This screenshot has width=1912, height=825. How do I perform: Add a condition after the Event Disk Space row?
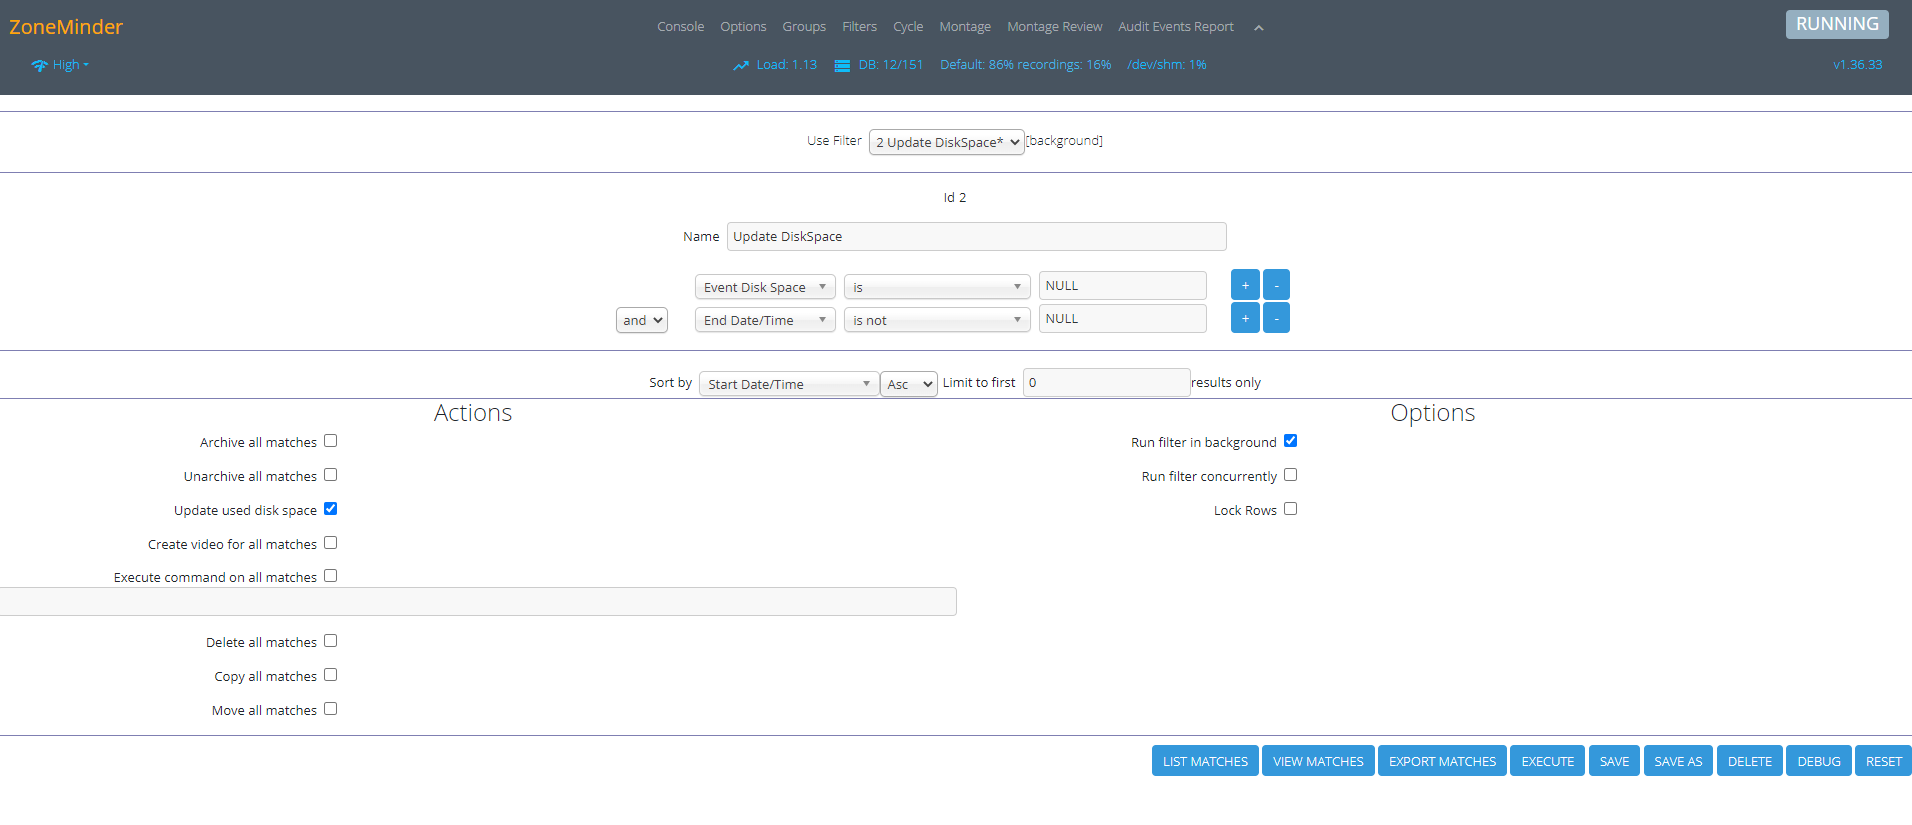(x=1244, y=285)
